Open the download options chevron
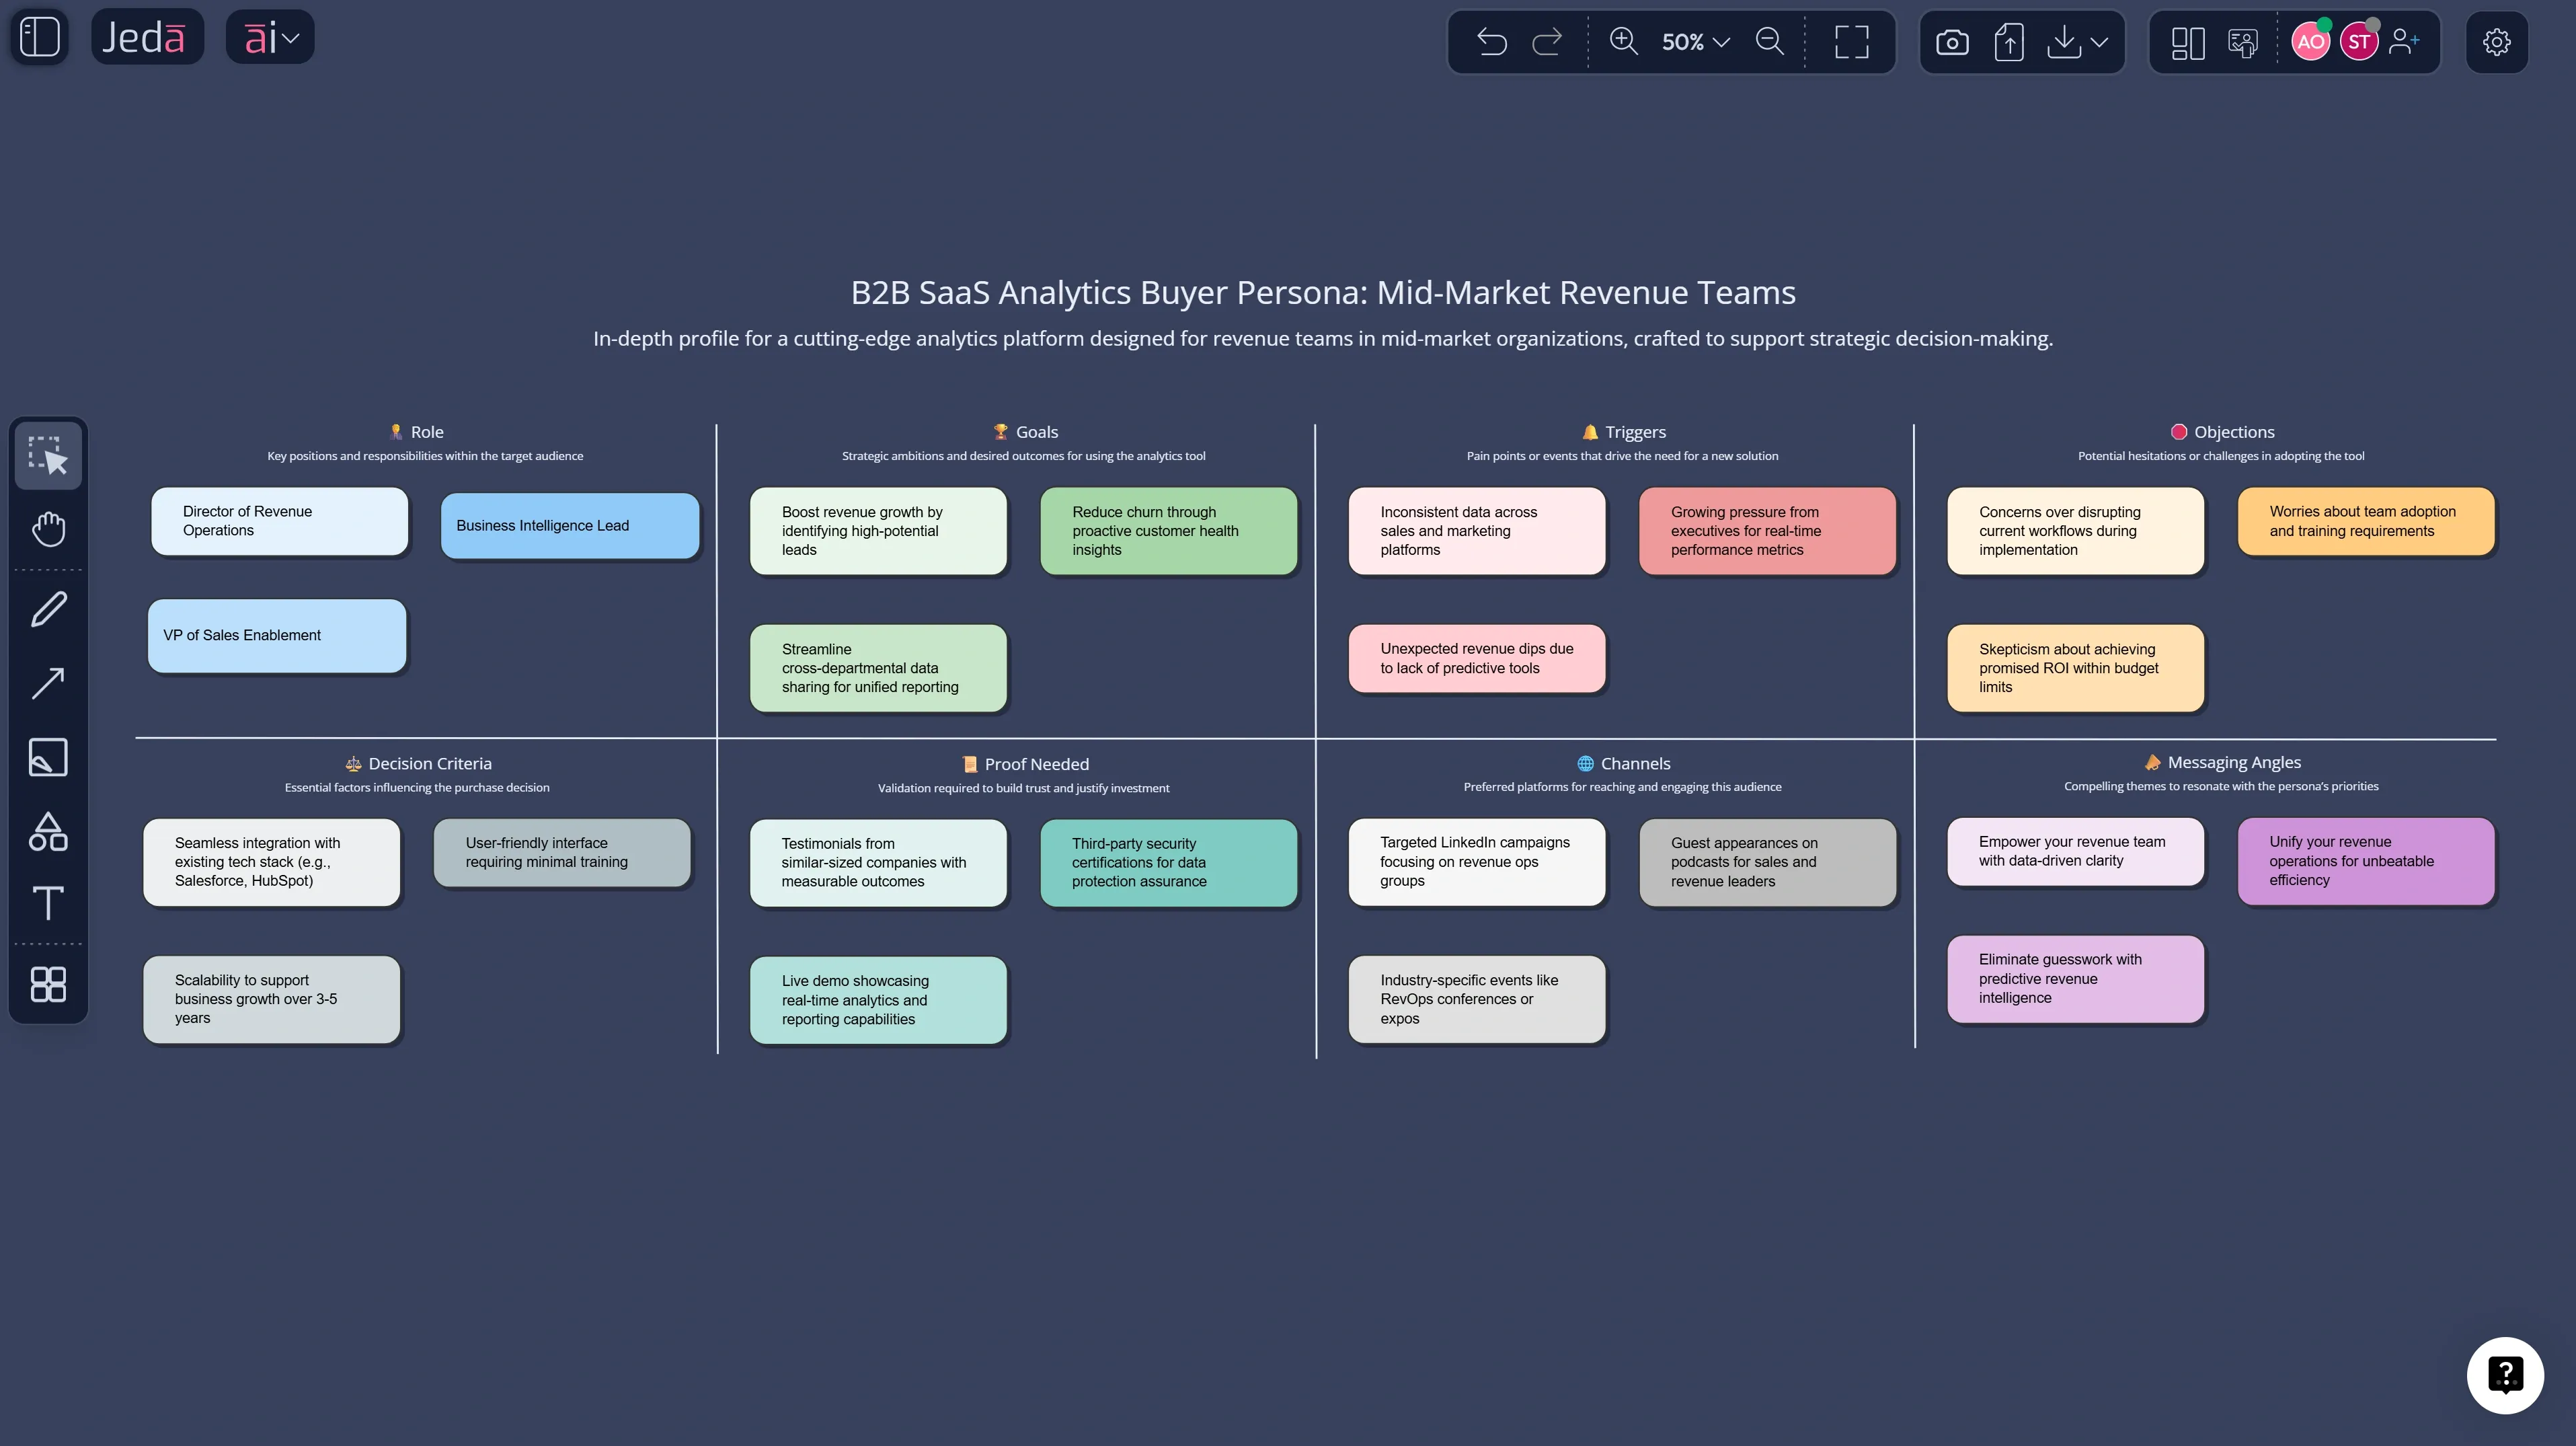Viewport: 2576px width, 1446px height. (2098, 42)
